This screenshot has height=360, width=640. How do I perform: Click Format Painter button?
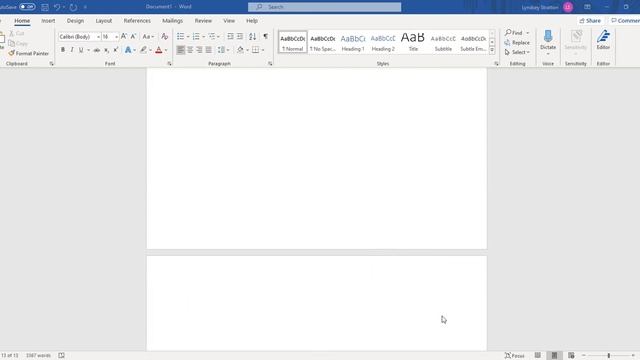[29, 53]
